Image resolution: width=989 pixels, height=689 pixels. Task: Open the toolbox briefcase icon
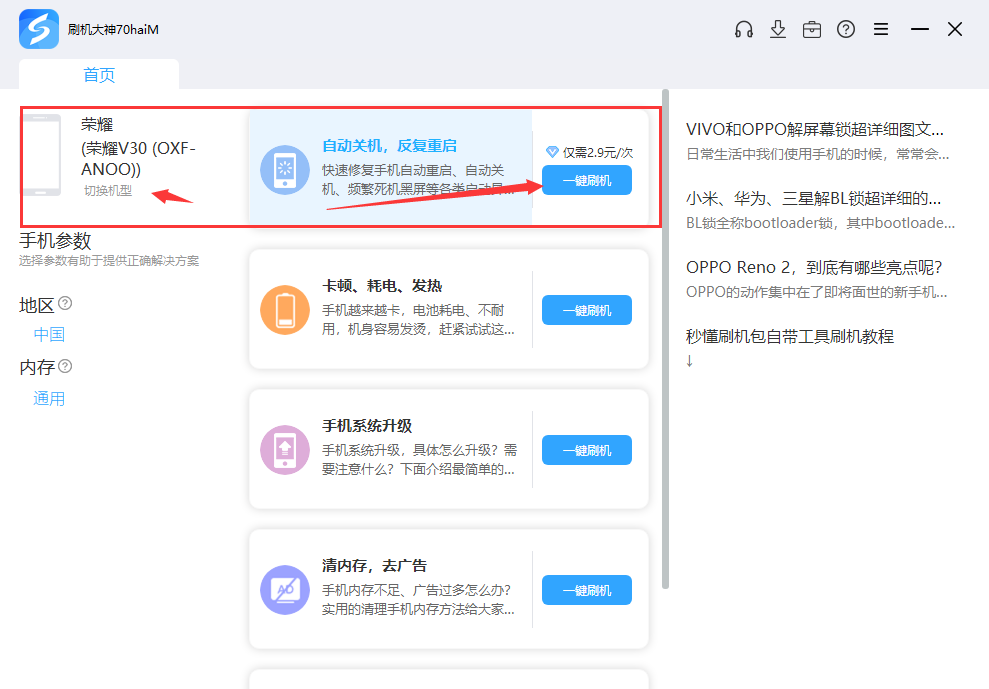[812, 29]
